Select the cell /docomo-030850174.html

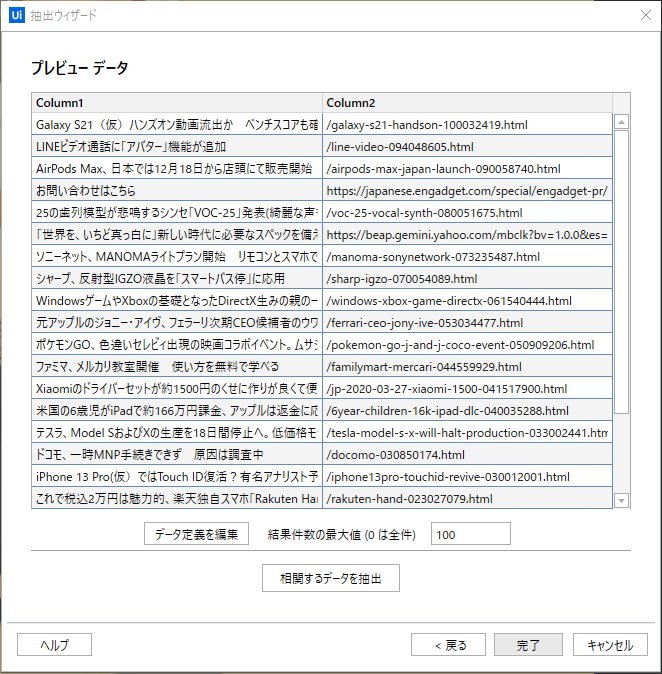(467, 454)
